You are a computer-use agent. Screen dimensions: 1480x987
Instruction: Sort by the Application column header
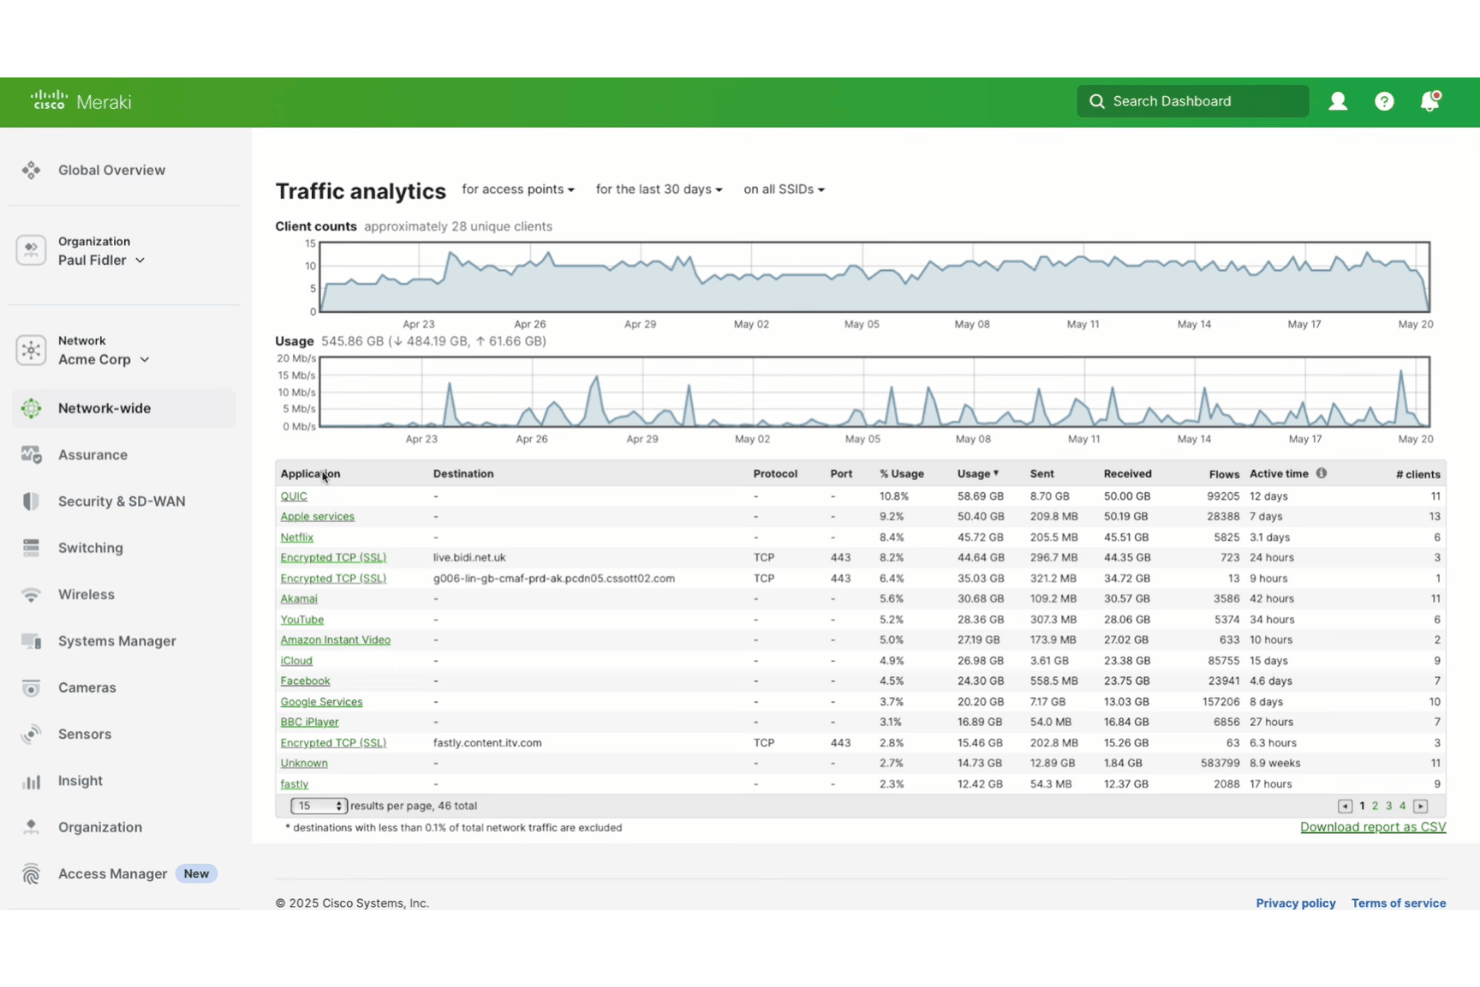(x=310, y=474)
